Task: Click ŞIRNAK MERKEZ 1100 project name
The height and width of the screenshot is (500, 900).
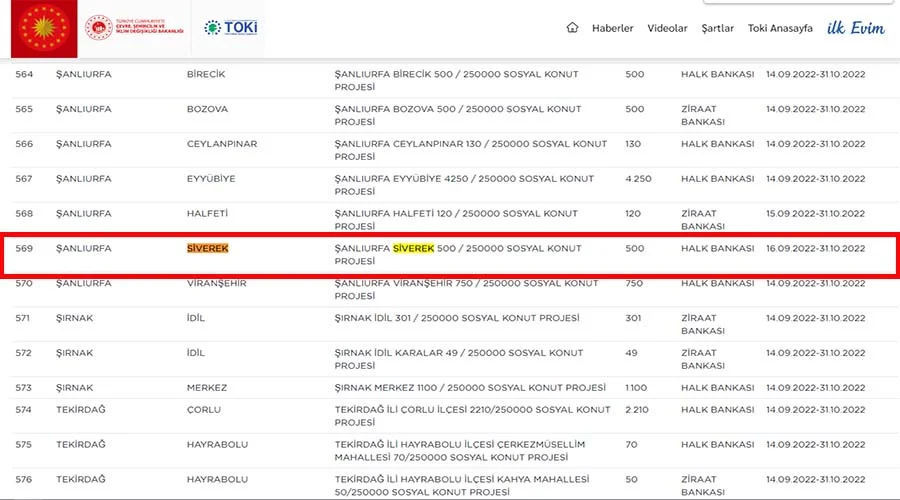Action: 470,388
